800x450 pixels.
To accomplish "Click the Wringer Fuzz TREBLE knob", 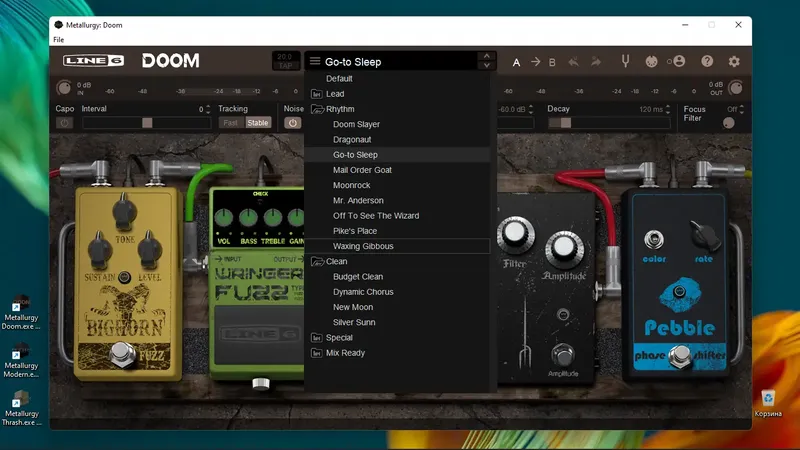I will [x=272, y=218].
